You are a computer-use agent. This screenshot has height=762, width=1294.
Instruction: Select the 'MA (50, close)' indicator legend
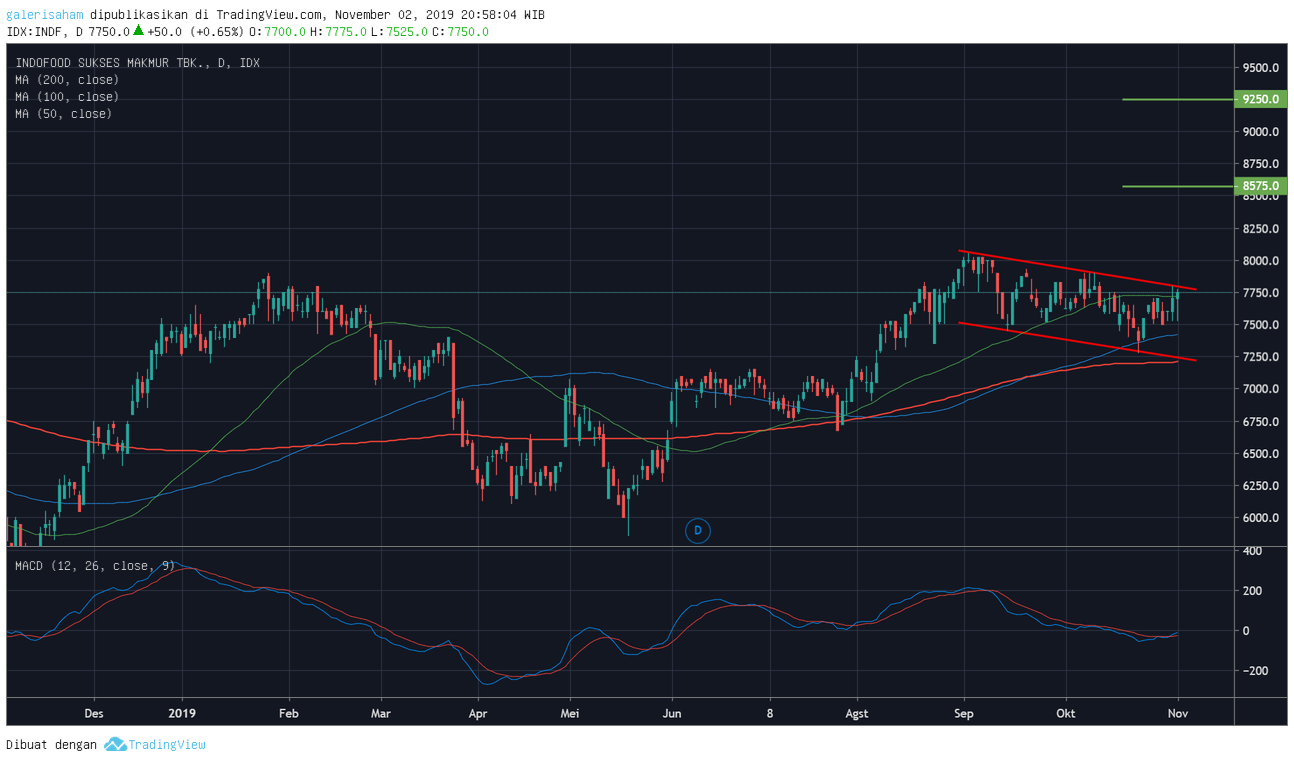pyautogui.click(x=63, y=114)
